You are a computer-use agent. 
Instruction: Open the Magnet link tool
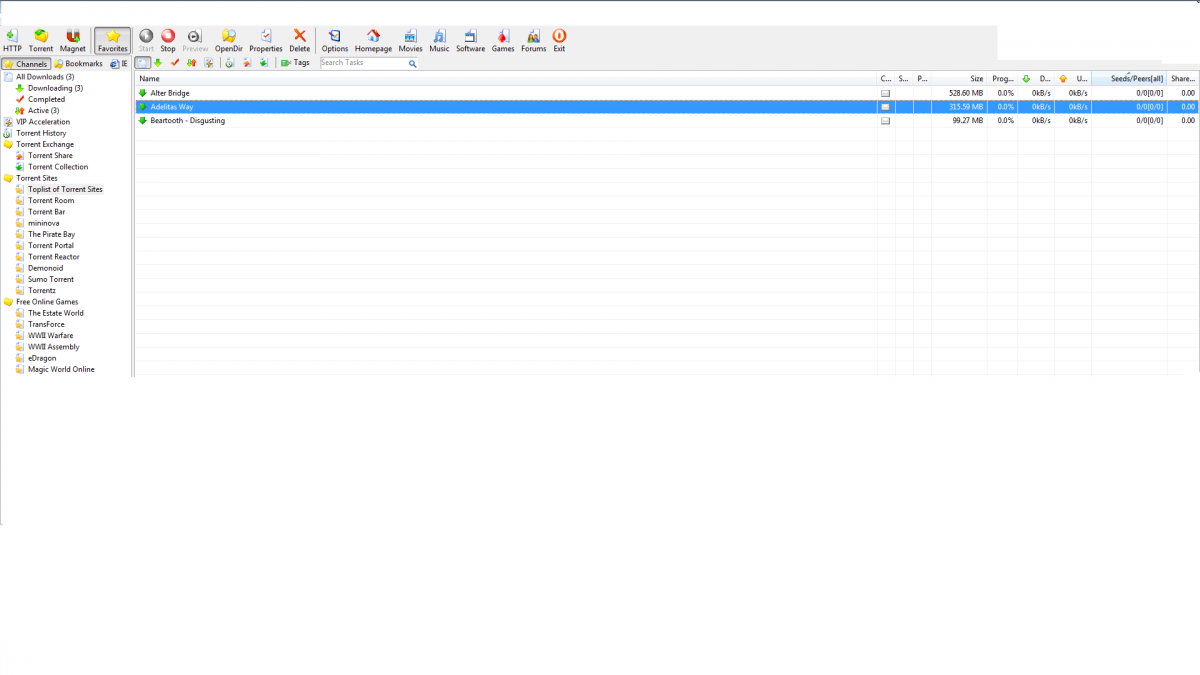tap(72, 40)
